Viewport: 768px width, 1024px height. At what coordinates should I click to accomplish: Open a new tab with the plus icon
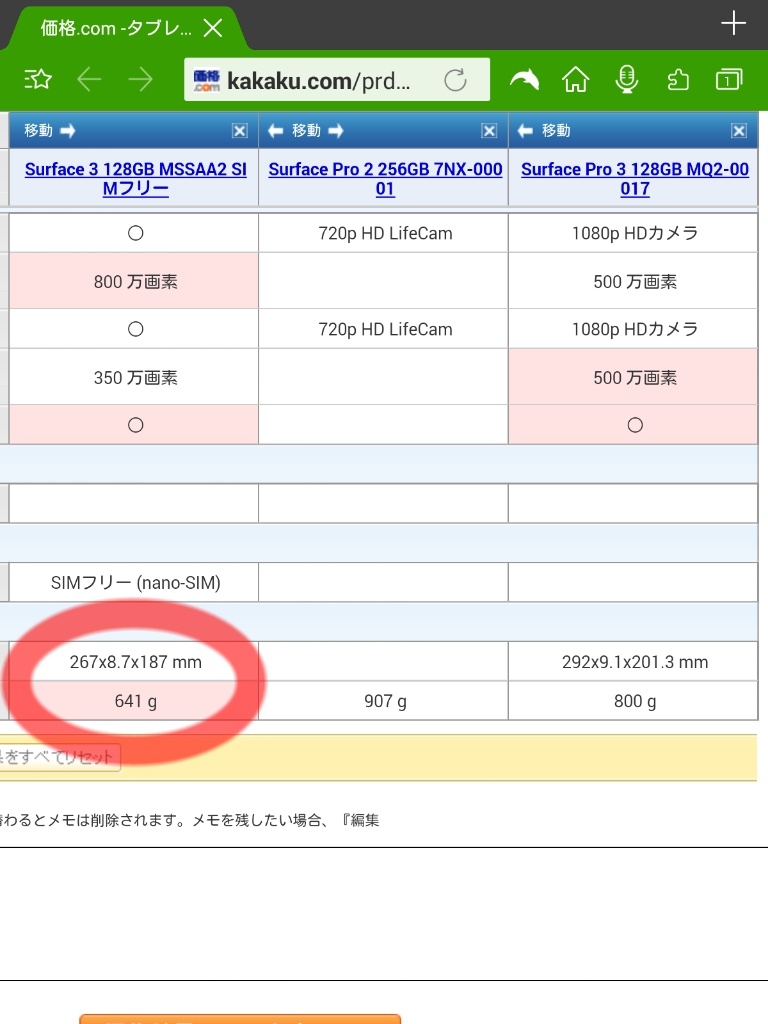pyautogui.click(x=733, y=23)
